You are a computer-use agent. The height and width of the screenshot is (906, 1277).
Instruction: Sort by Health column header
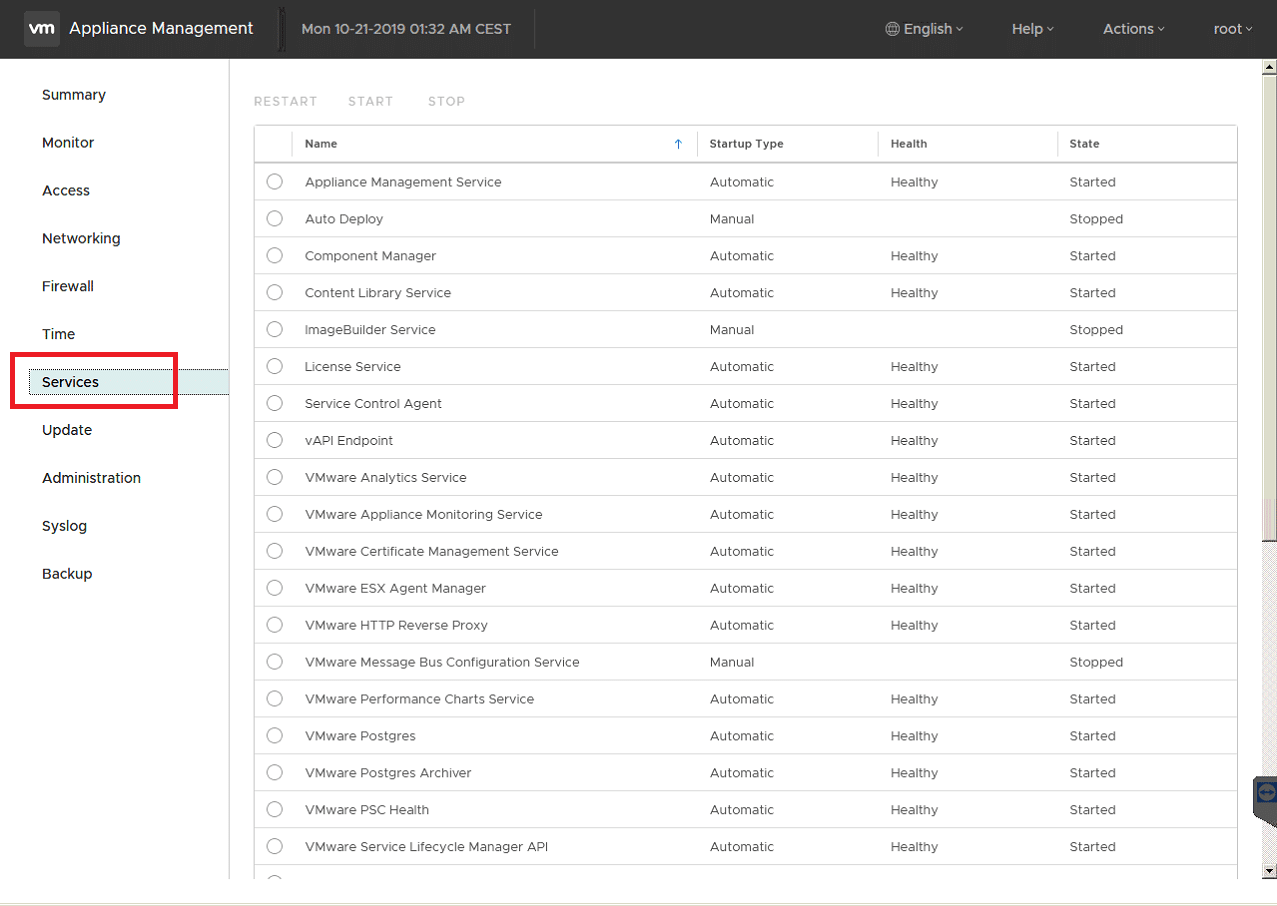(909, 144)
